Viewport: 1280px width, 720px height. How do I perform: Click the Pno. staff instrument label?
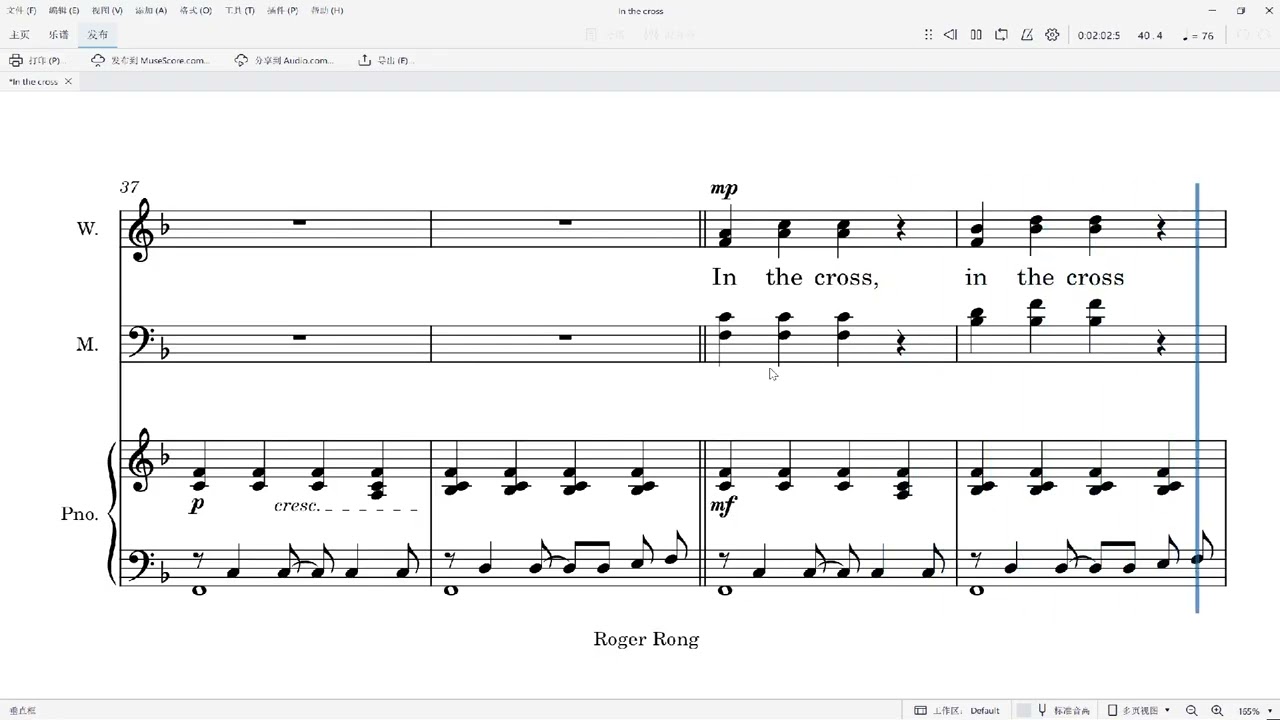(80, 514)
